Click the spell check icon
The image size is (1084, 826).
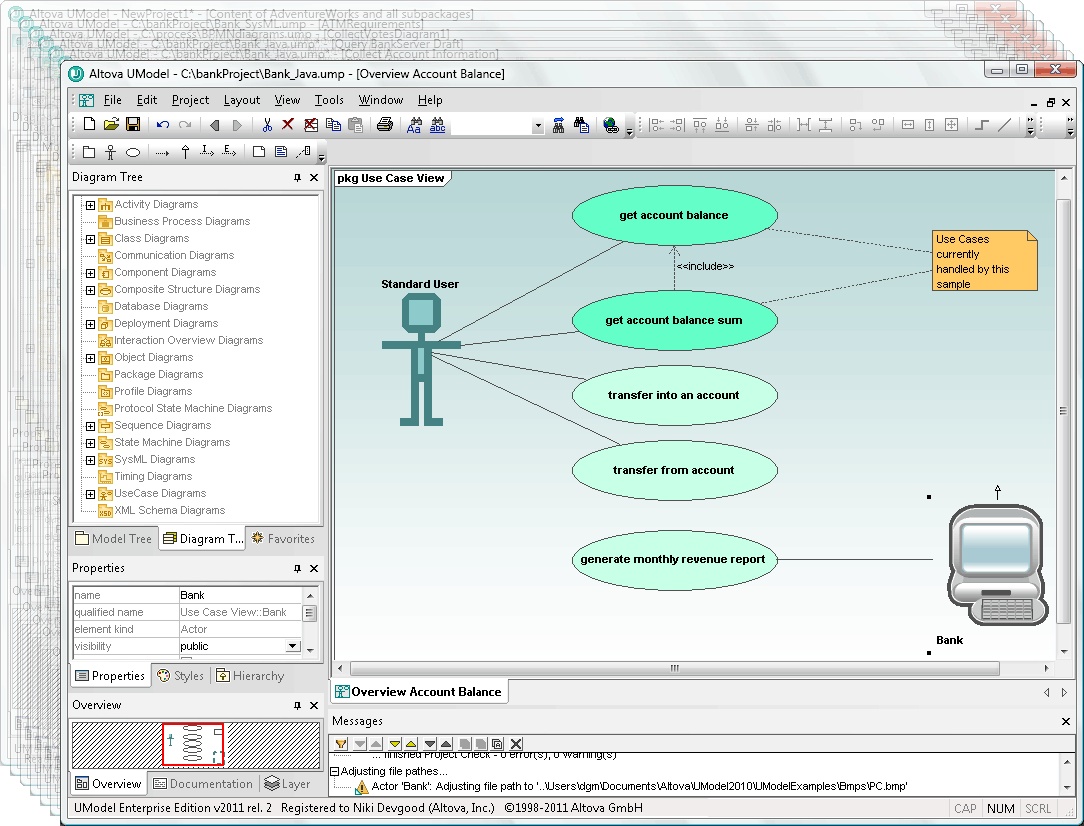[437, 125]
